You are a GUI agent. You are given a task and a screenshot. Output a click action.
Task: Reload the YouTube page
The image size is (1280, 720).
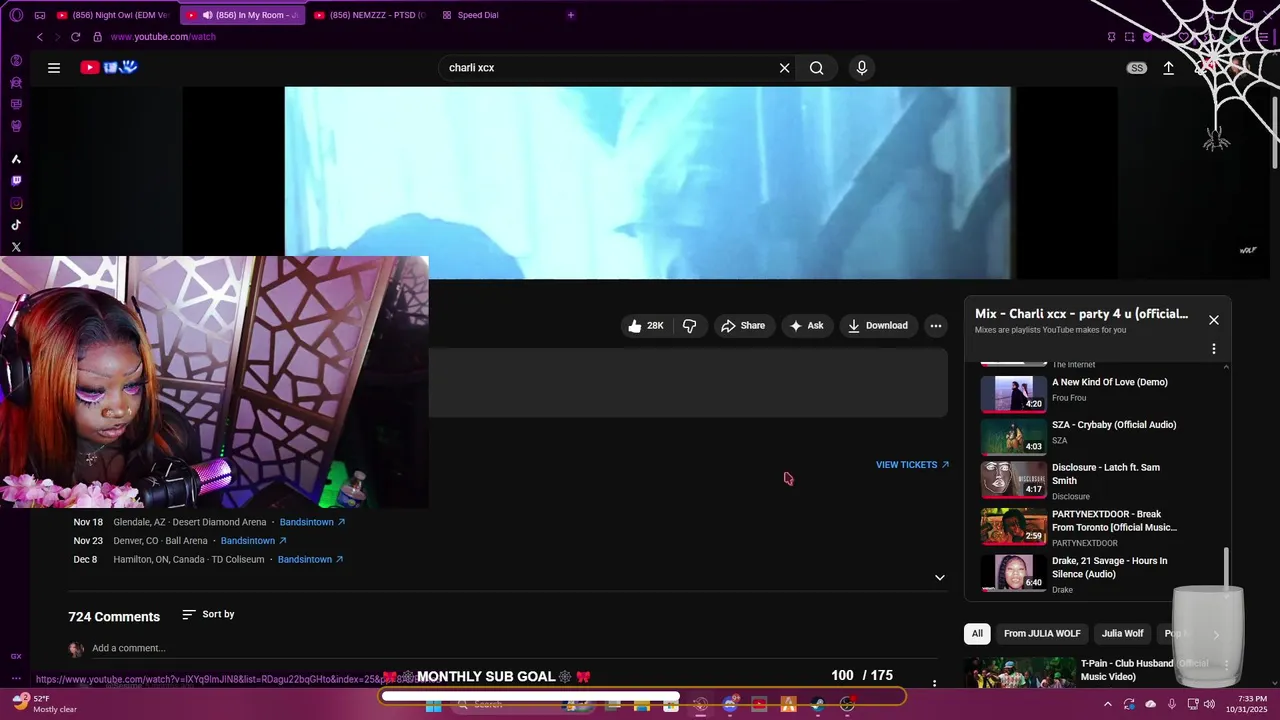coord(76,37)
